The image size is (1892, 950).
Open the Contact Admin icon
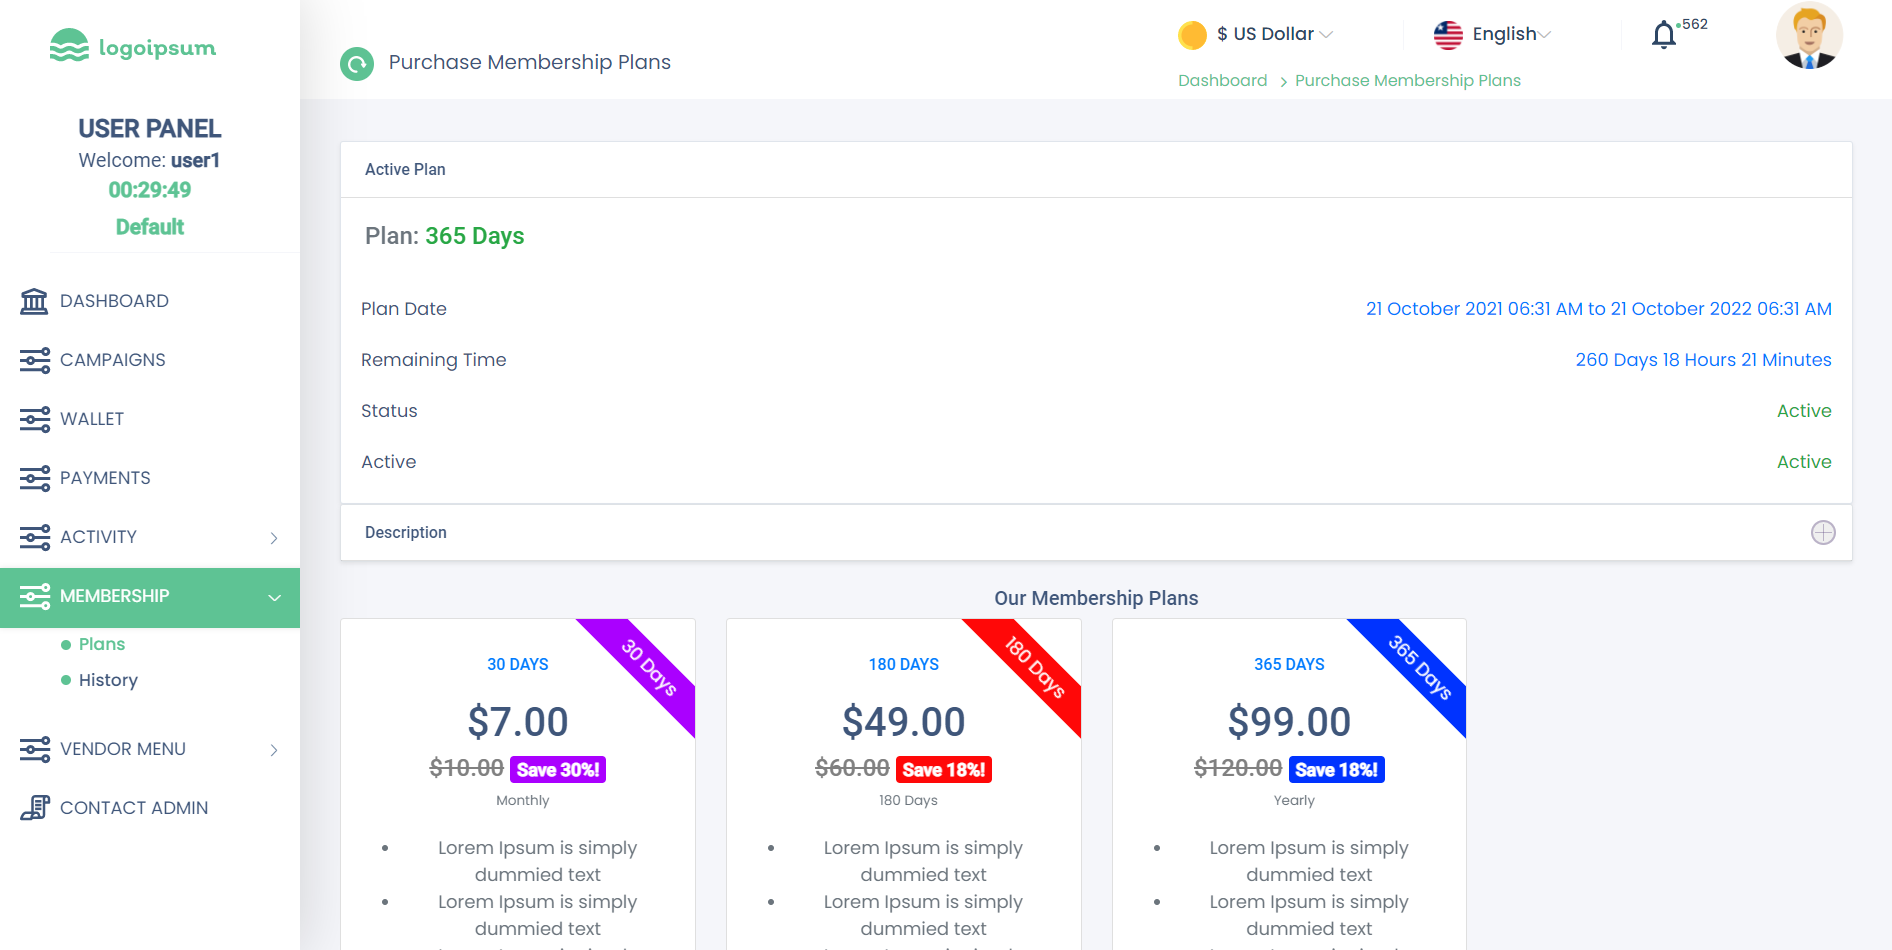pos(34,807)
